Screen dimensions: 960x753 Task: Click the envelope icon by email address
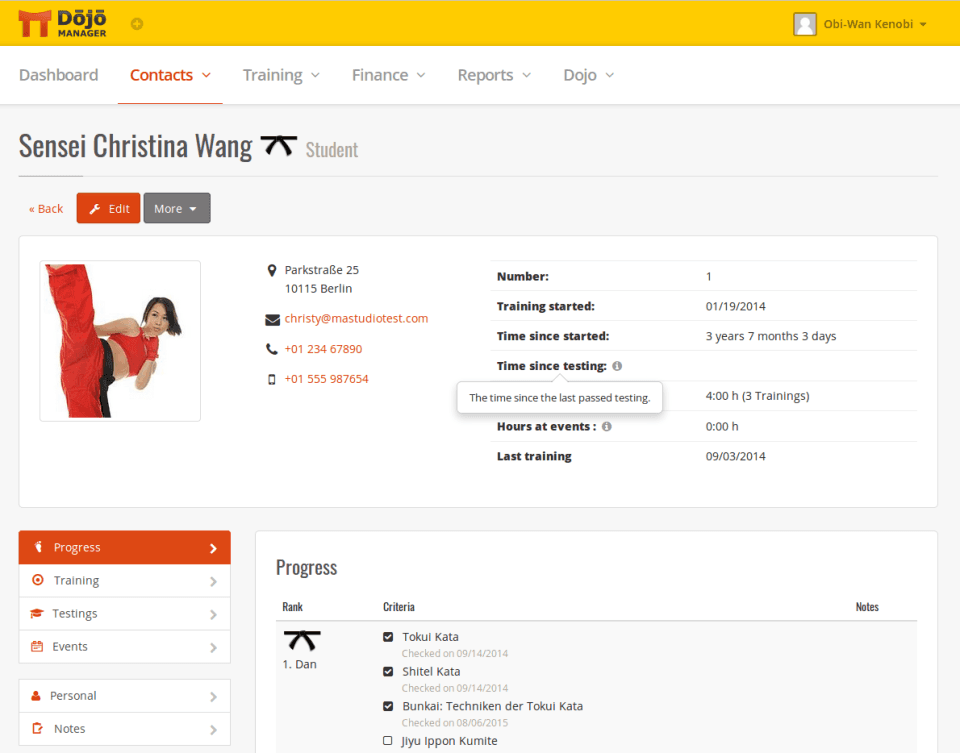[272, 320]
